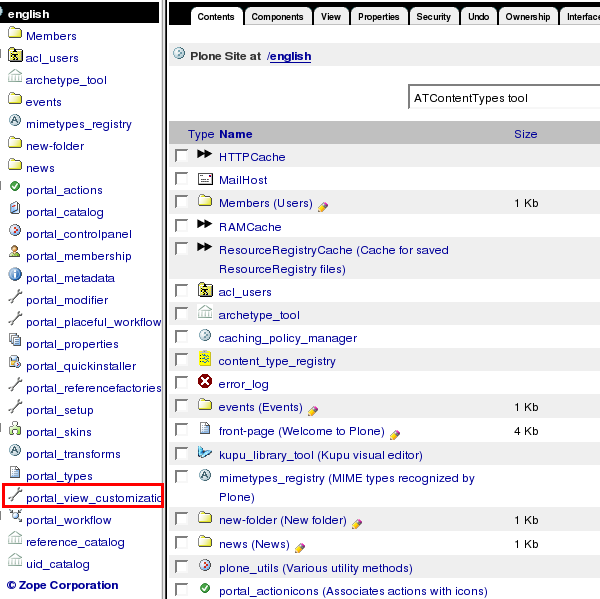Click the pencil icon beside news (News)
600x599 pixels.
point(300,548)
